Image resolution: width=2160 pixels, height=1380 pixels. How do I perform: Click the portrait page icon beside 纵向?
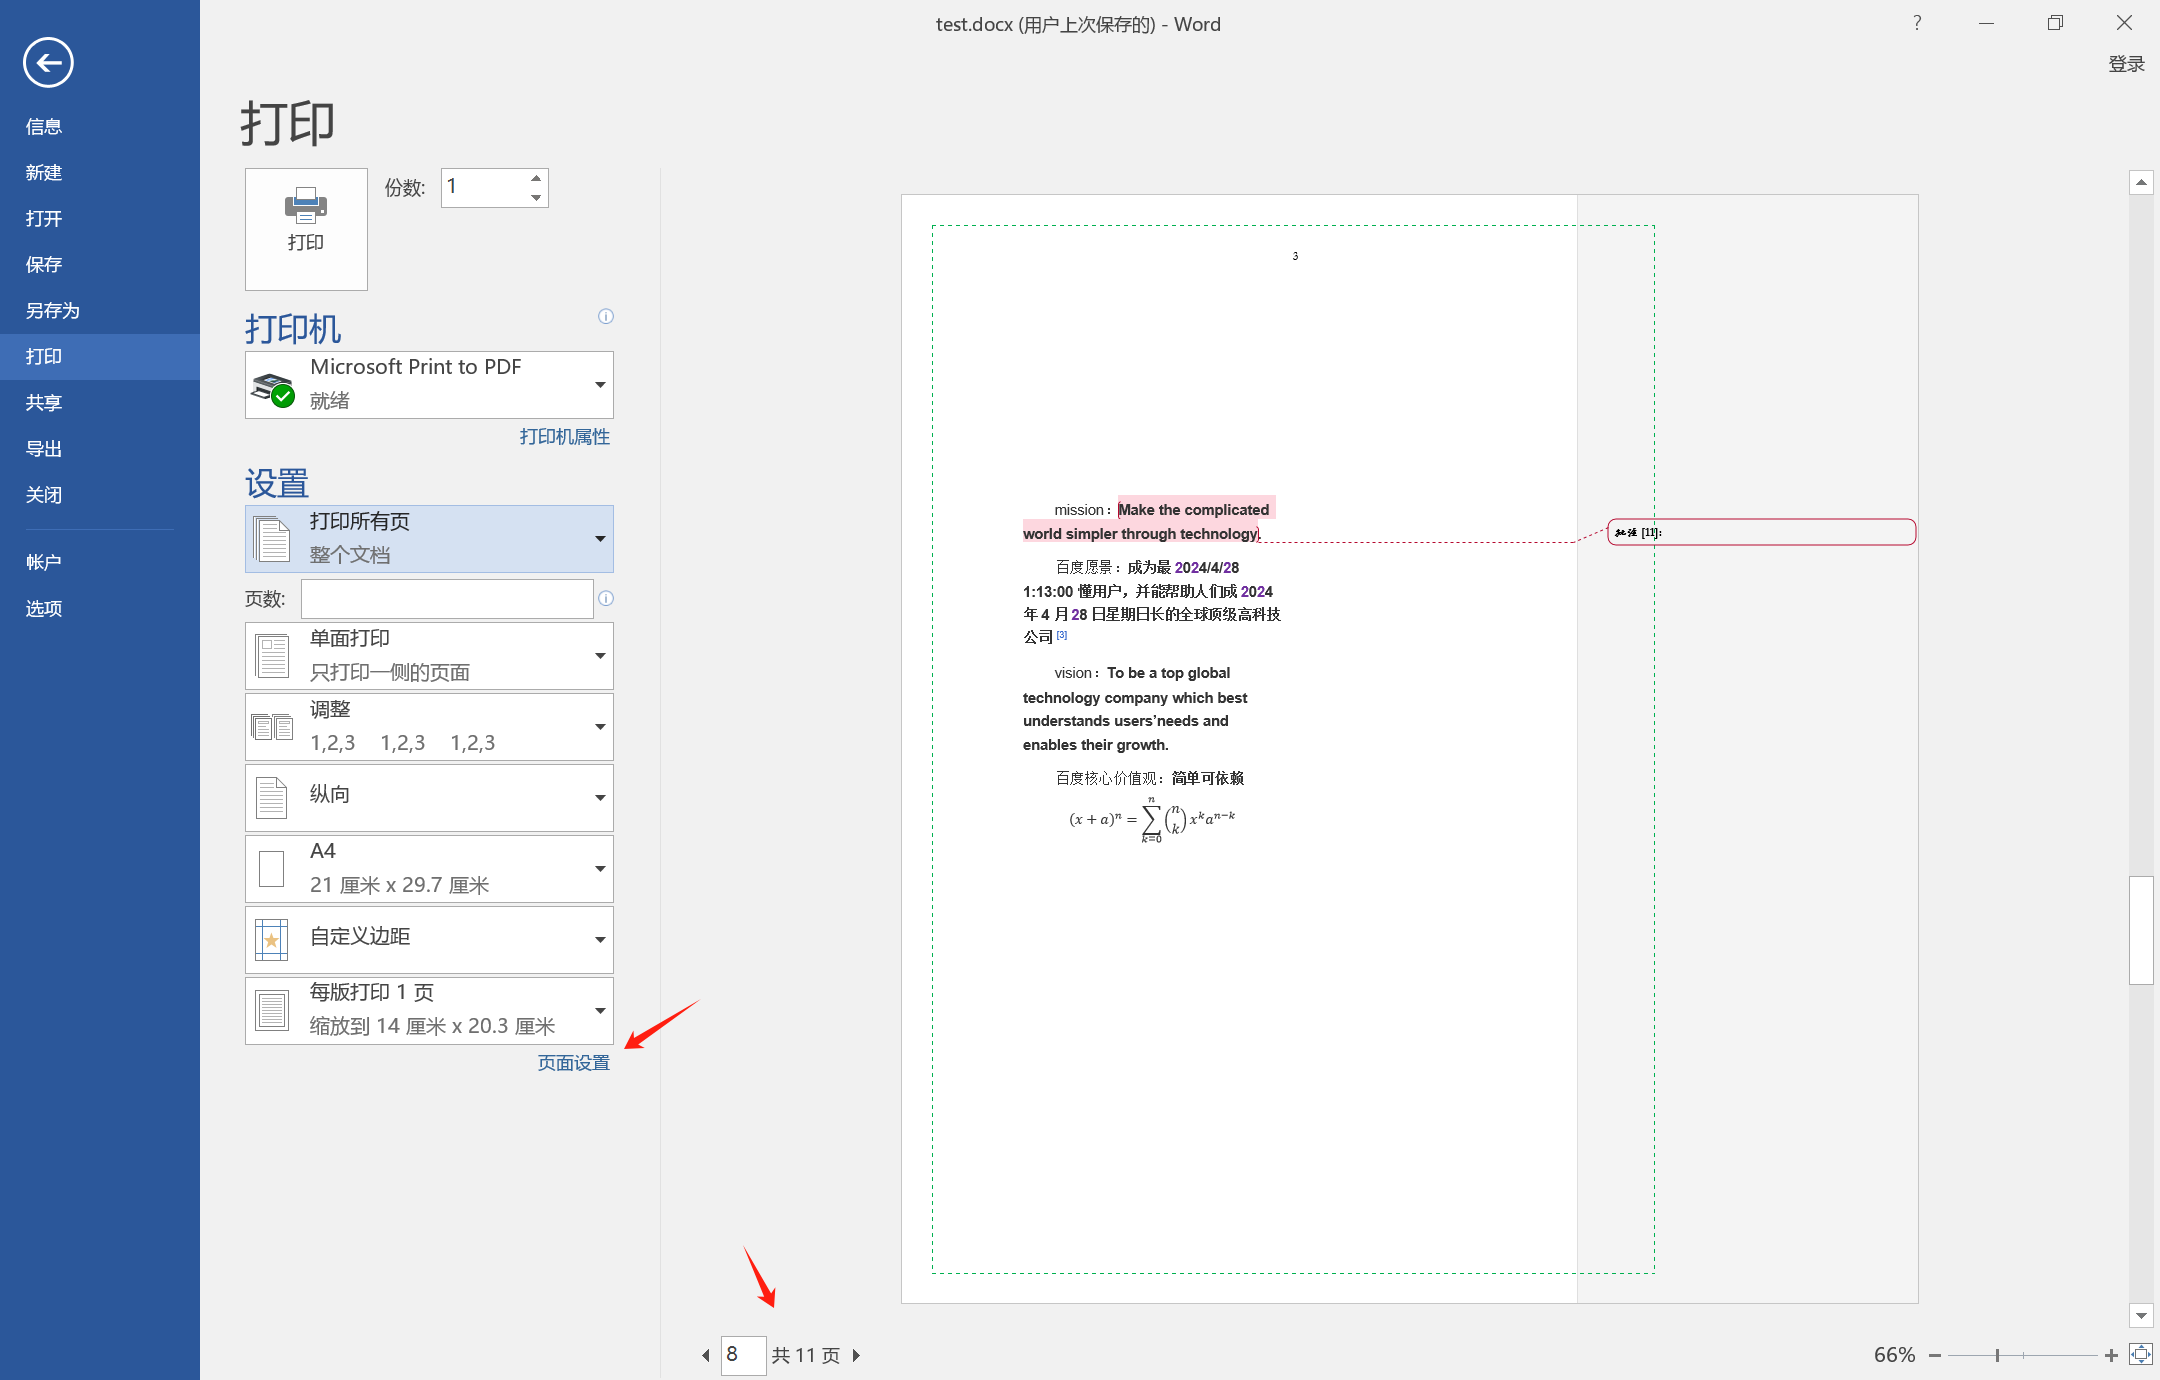pyautogui.click(x=271, y=798)
